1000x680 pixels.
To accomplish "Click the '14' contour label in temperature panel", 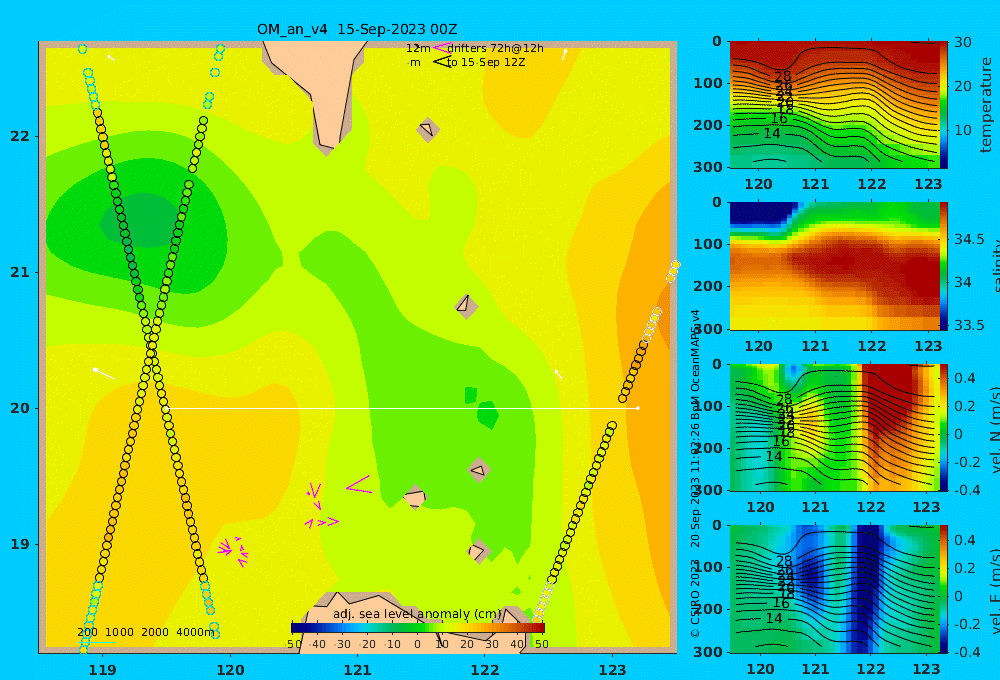I will coord(772,133).
